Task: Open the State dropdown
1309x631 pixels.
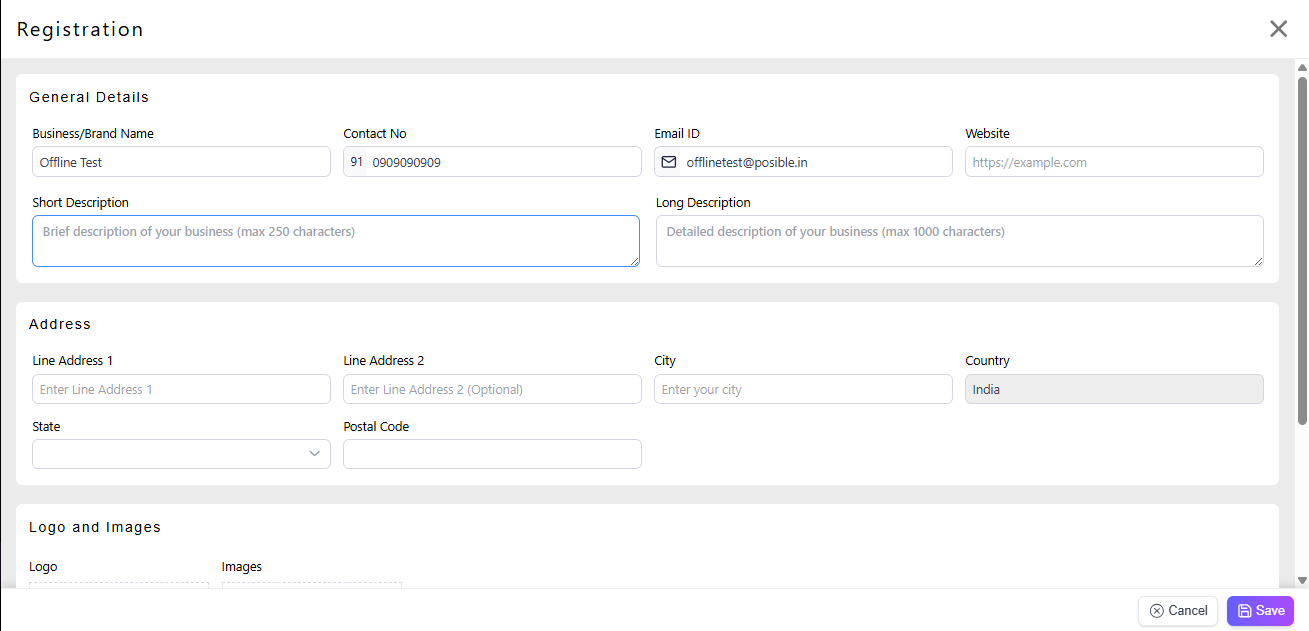Action: 181,454
